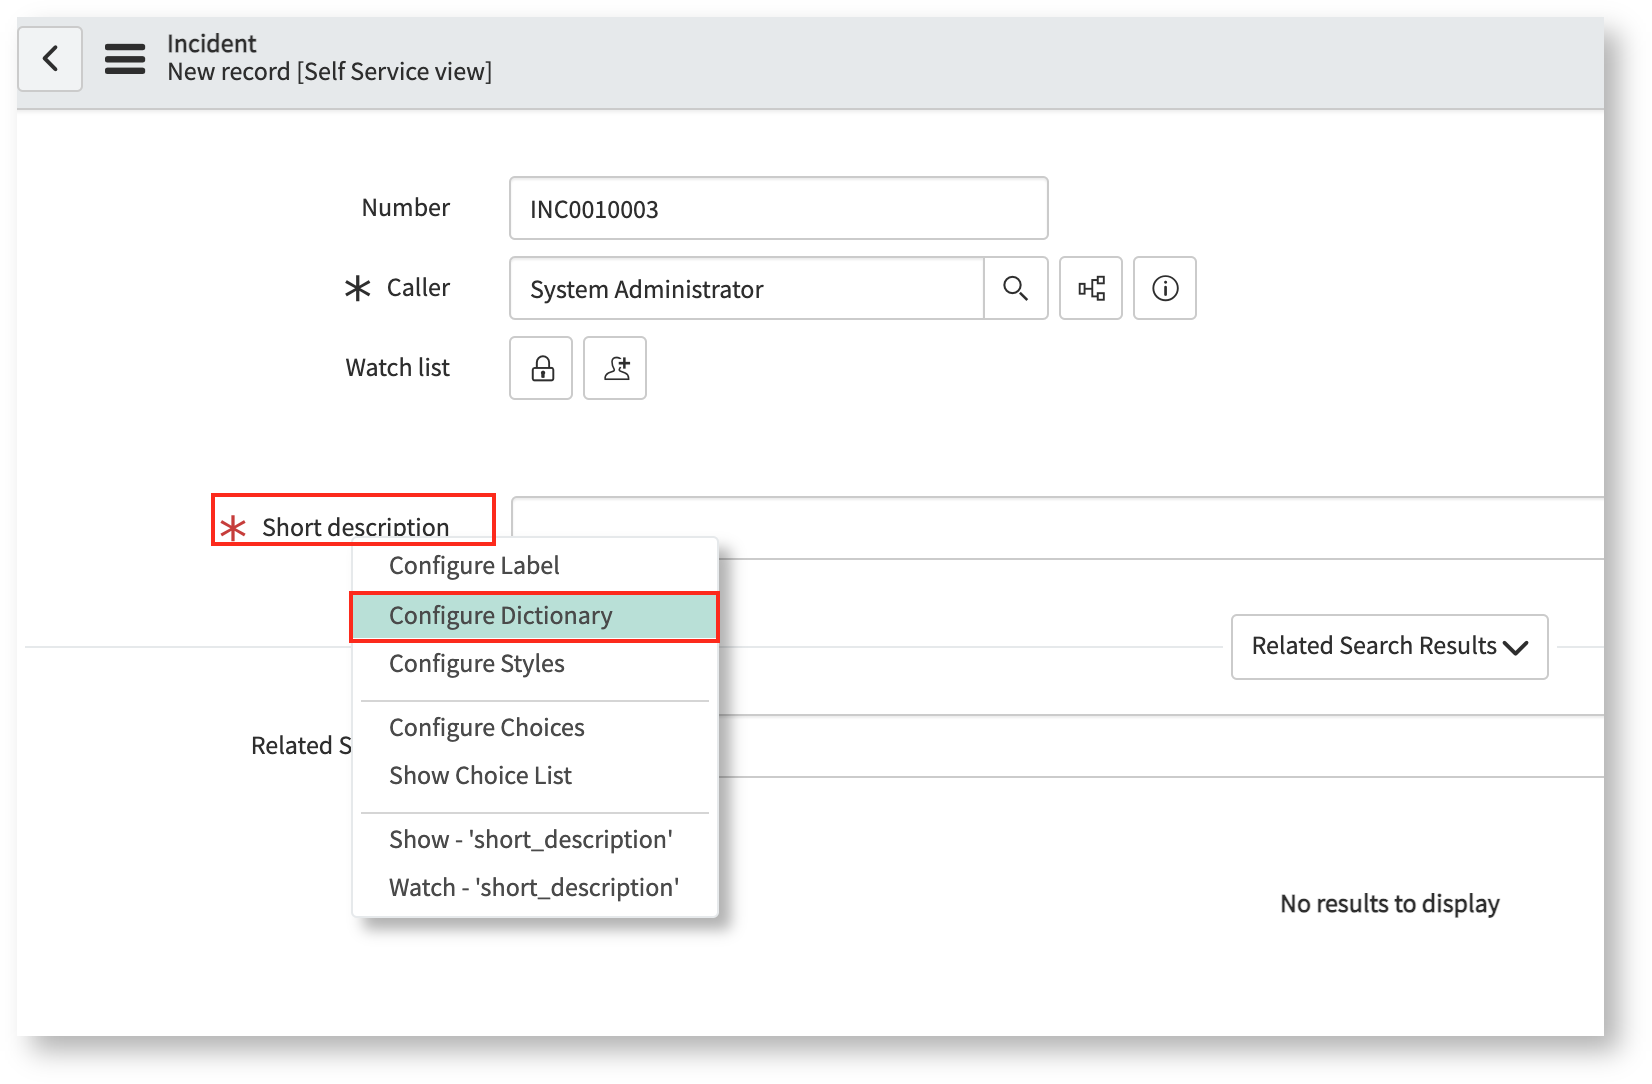Viewport: 1652px width, 1084px height.
Task: Click the back navigation arrow icon
Action: tap(50, 59)
